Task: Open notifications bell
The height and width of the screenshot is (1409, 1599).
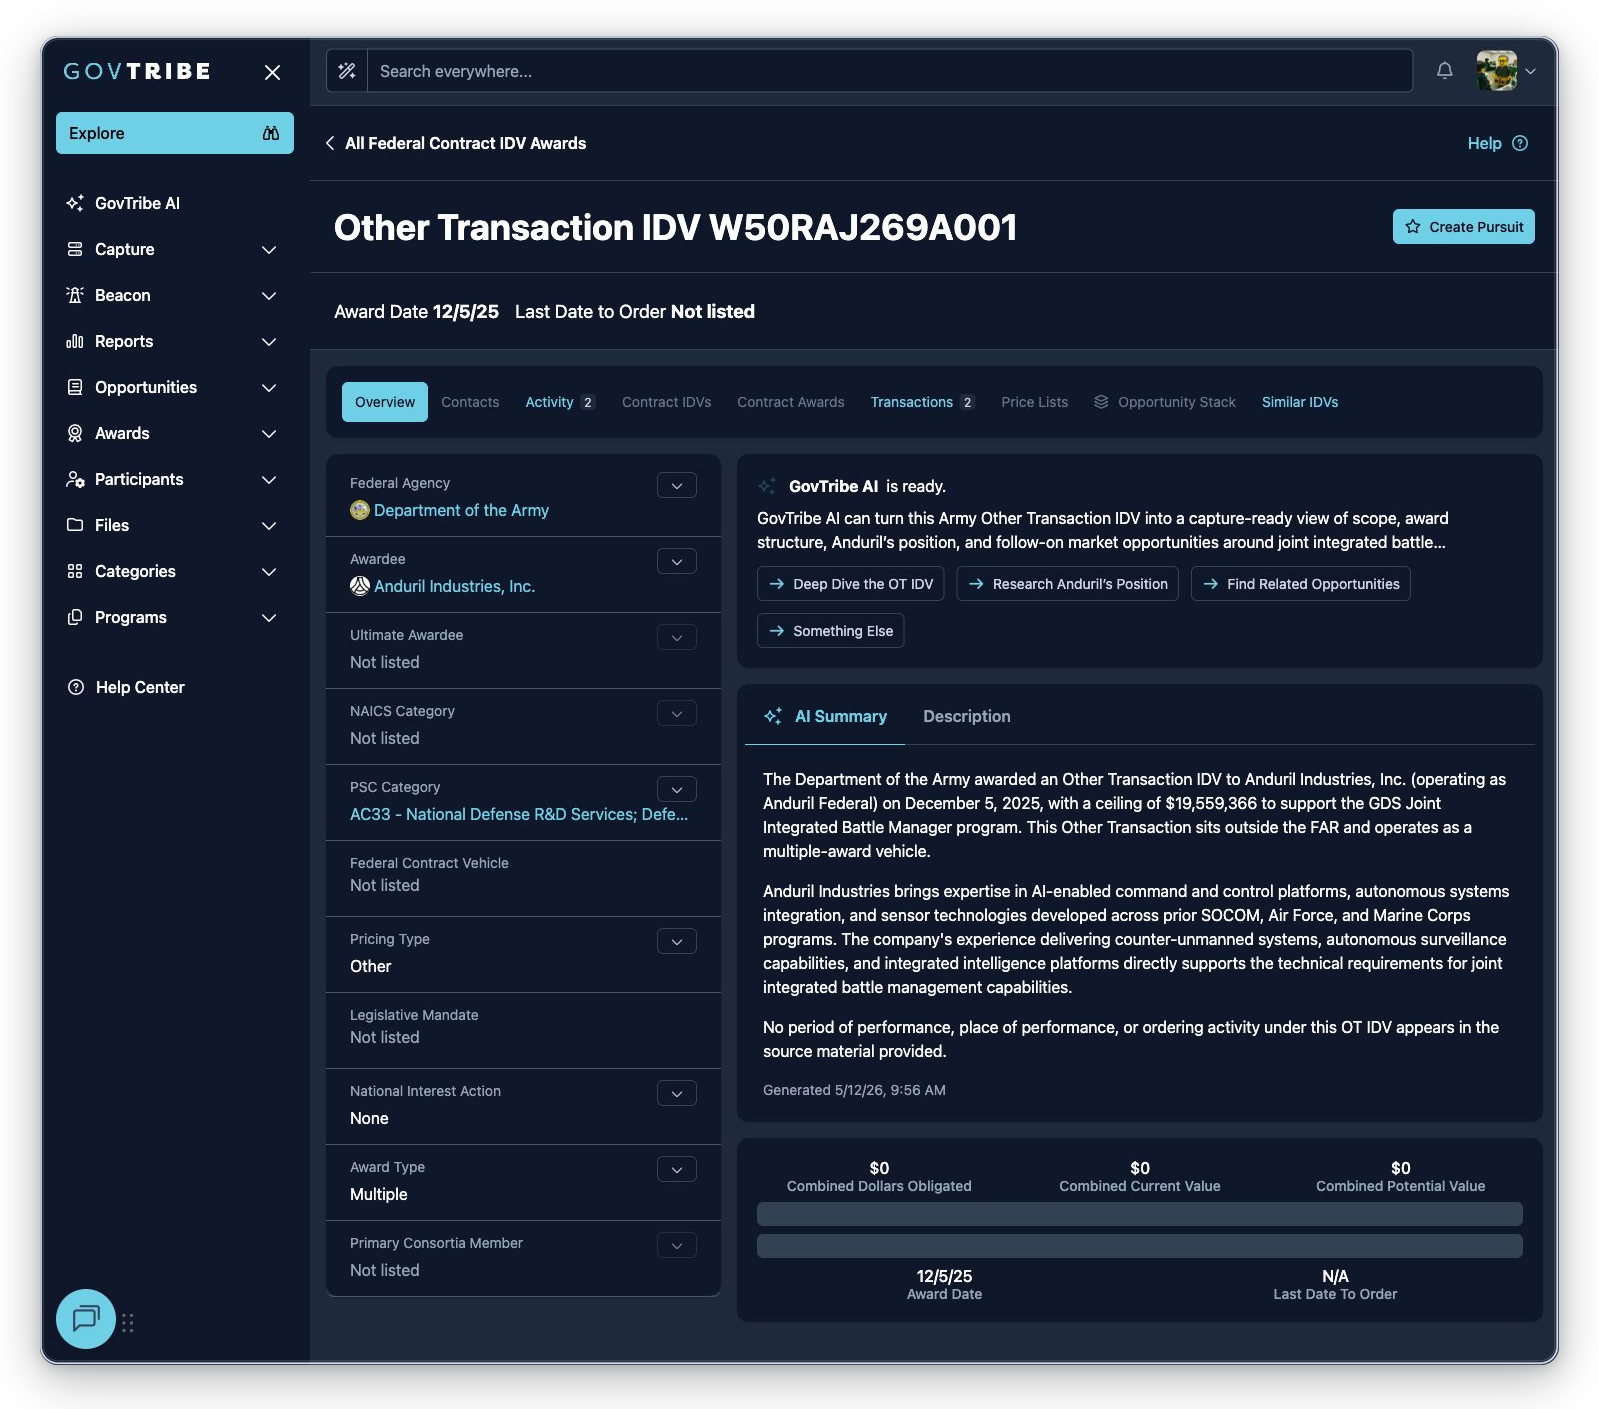Action: 1445,71
